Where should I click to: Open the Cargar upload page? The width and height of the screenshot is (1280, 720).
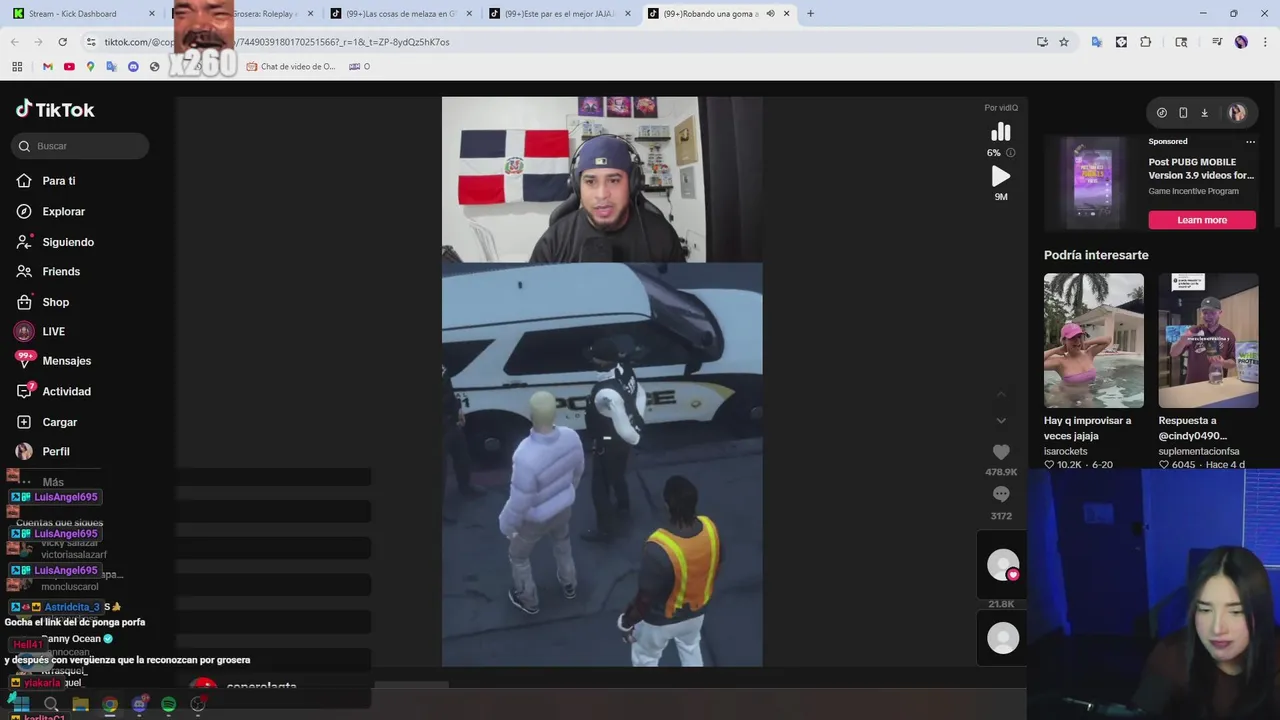(x=59, y=422)
